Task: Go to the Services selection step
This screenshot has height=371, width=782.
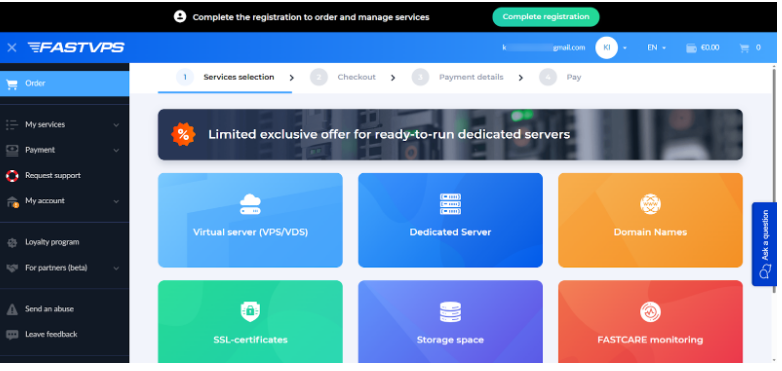Action: pyautogui.click(x=225, y=77)
